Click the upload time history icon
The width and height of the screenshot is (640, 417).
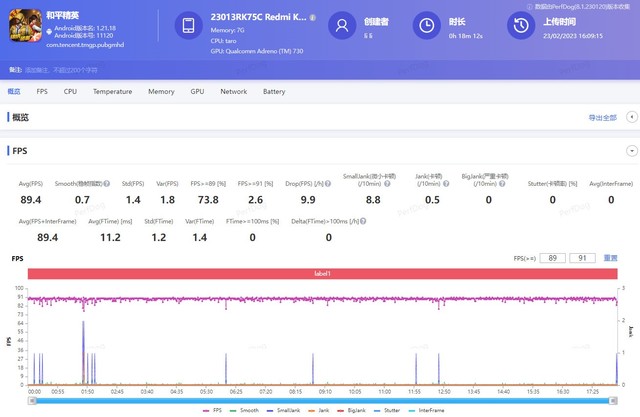point(519,25)
